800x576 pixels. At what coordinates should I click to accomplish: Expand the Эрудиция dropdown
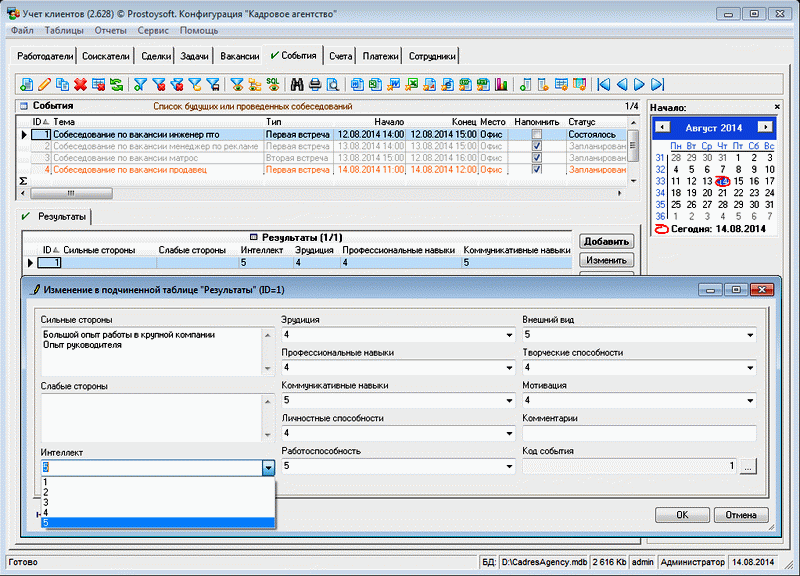coord(508,335)
